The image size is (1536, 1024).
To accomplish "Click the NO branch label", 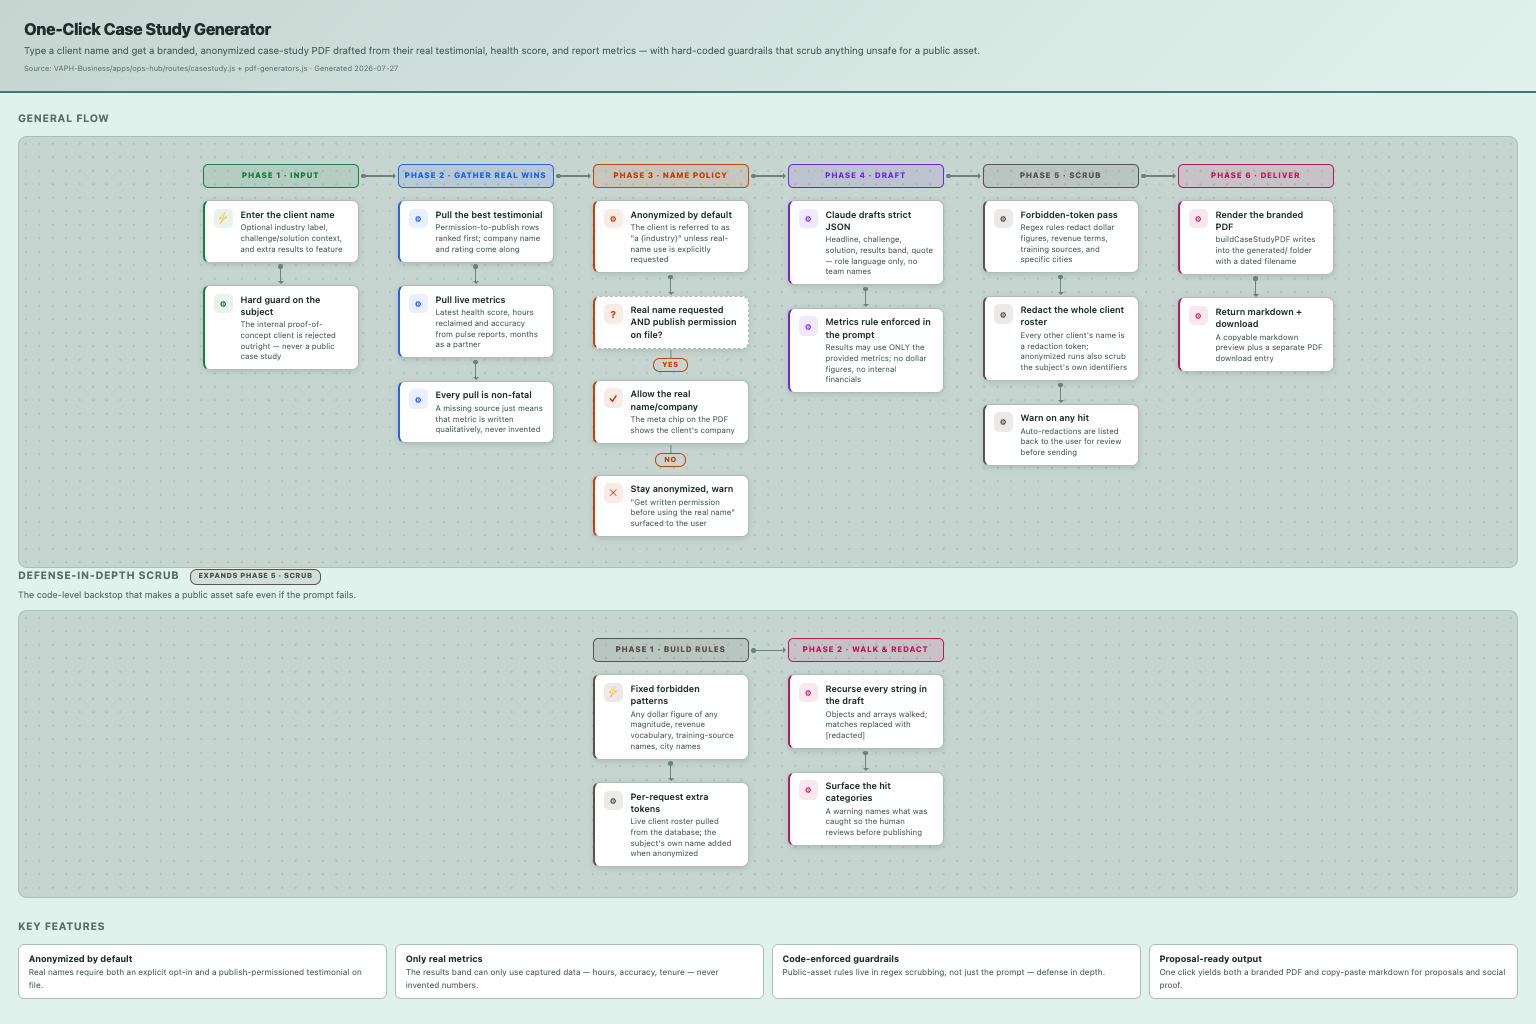I will [671, 460].
